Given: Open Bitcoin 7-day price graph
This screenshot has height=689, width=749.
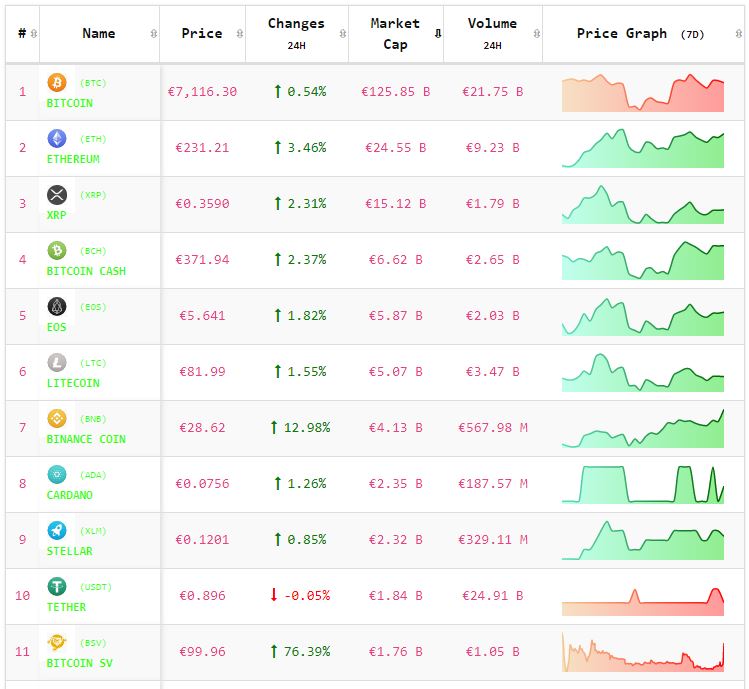Looking at the screenshot, I should pyautogui.click(x=643, y=93).
